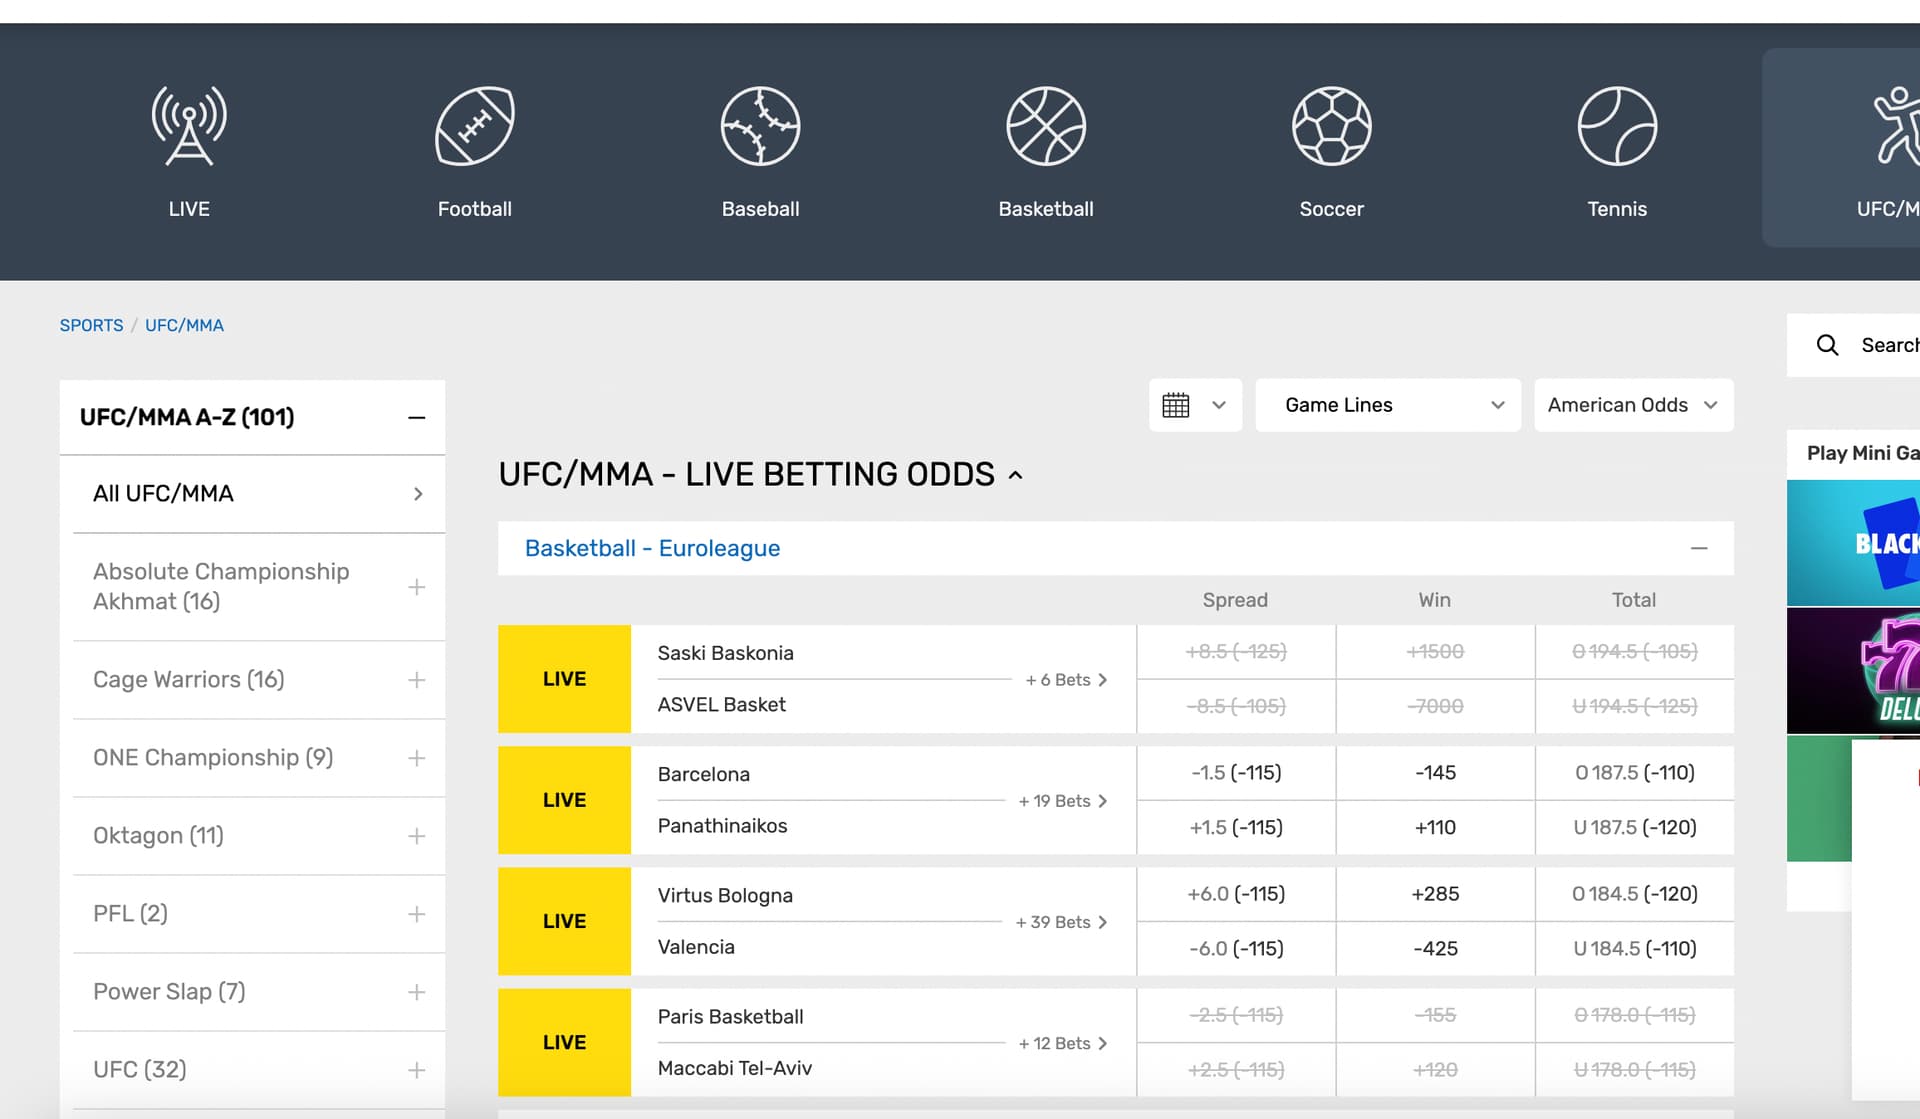The height and width of the screenshot is (1119, 1920).
Task: Select the Basketball sport icon
Action: pos(1045,127)
